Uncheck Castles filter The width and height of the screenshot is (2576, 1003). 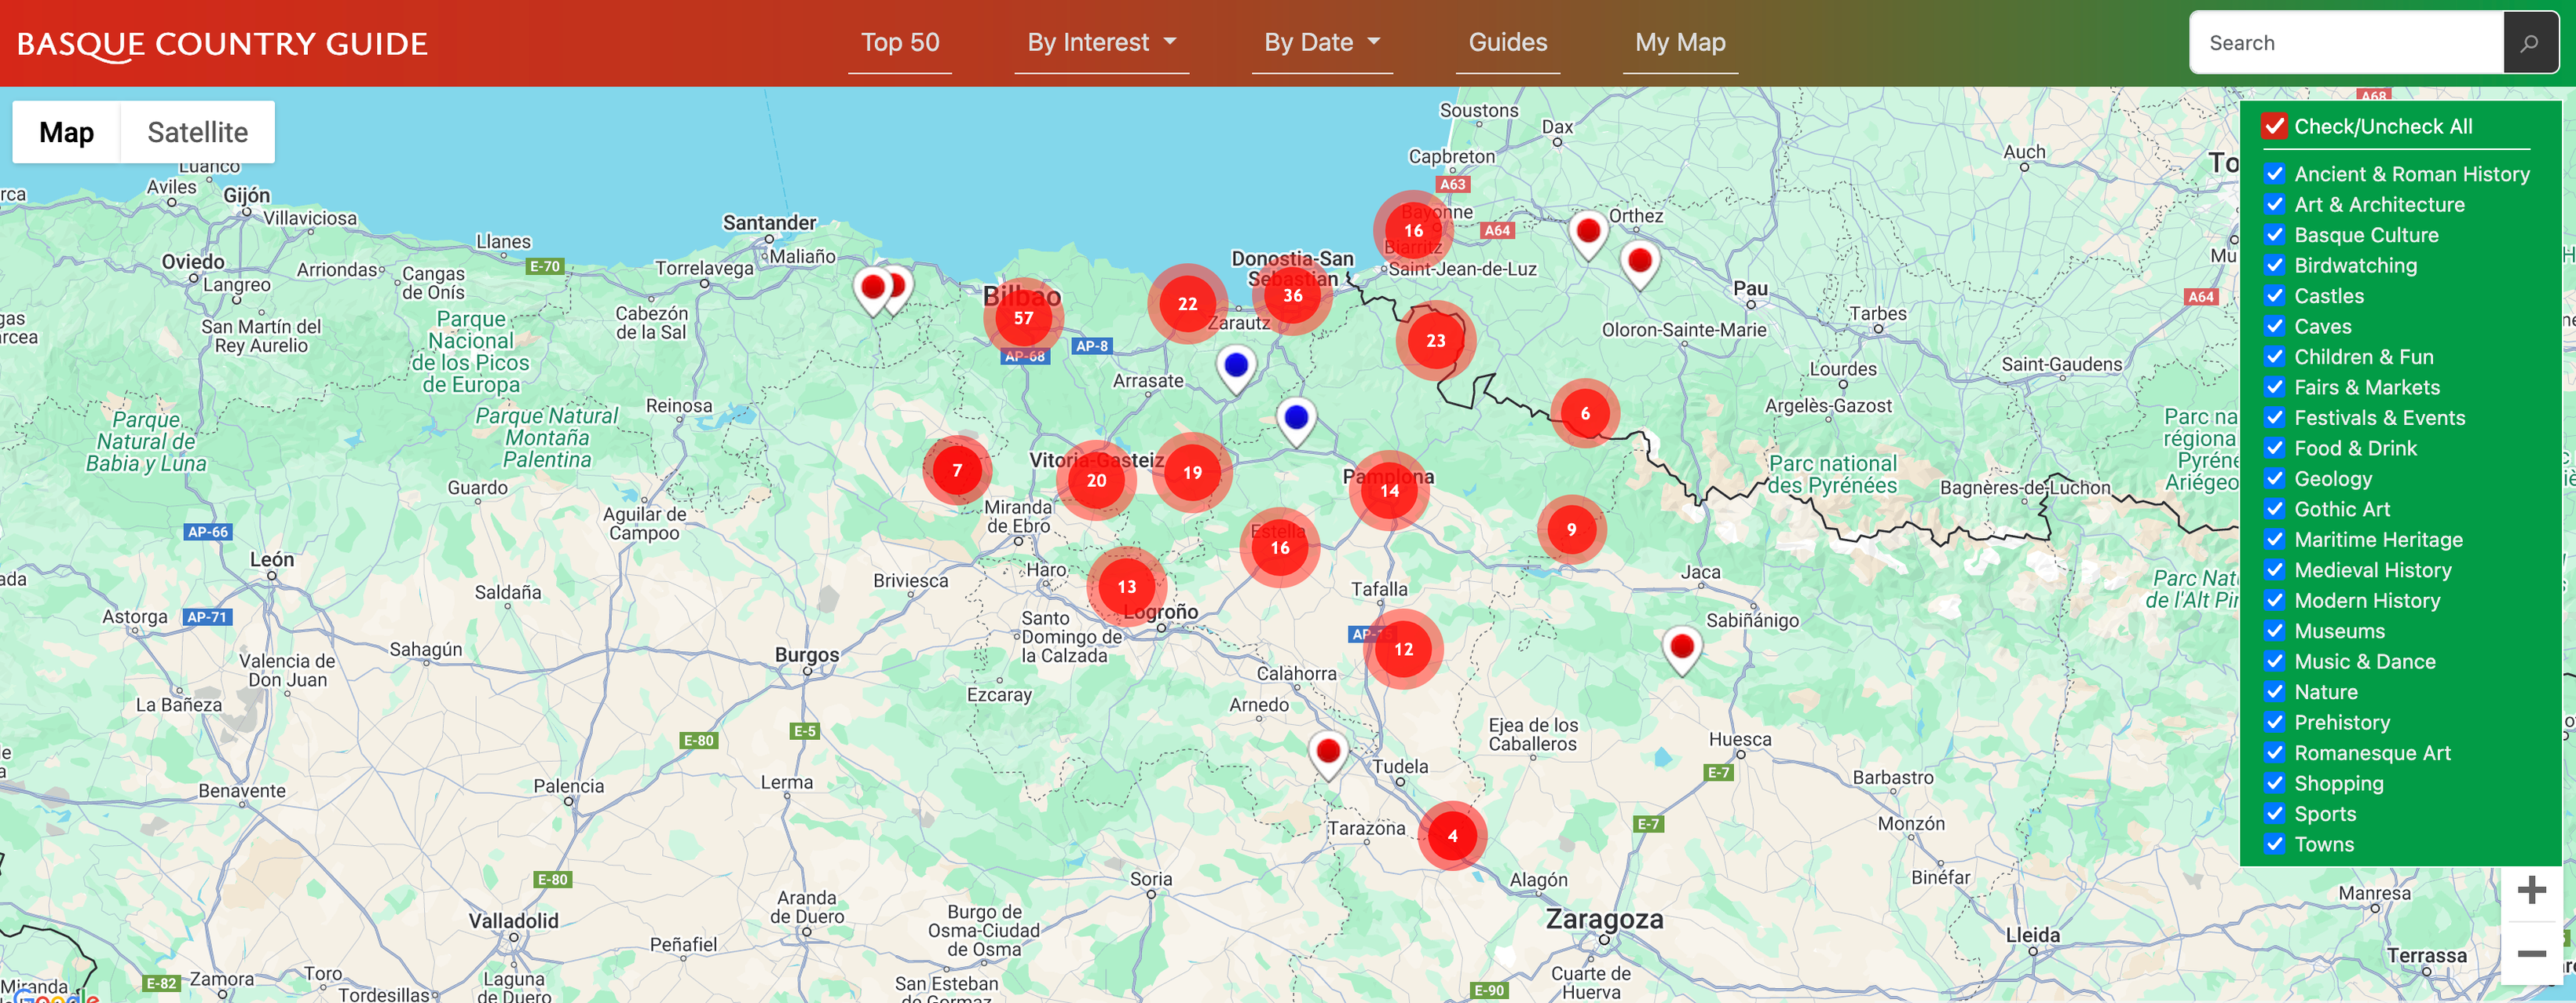[x=2274, y=295]
